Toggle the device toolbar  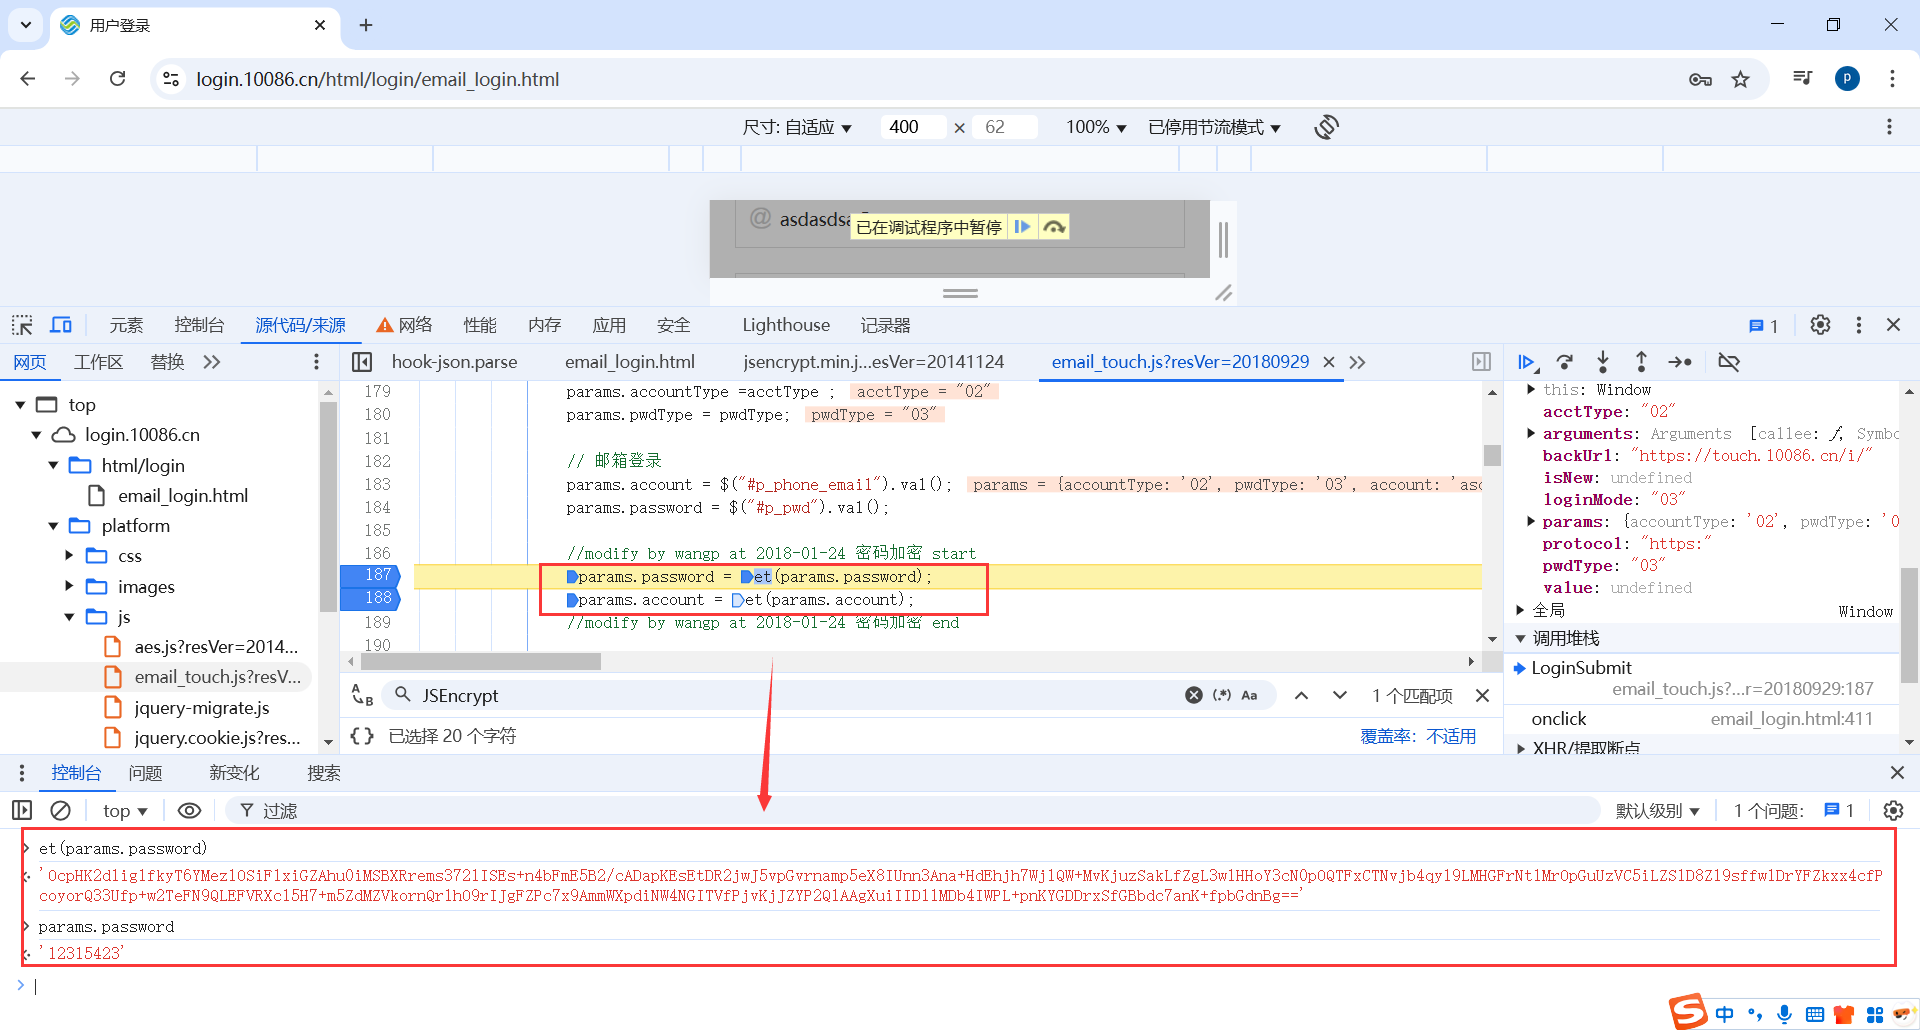click(x=61, y=325)
